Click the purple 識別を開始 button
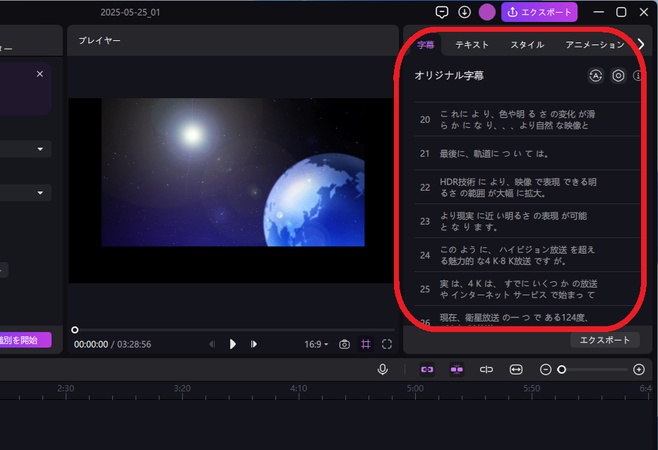The height and width of the screenshot is (450, 658). (x=25, y=340)
